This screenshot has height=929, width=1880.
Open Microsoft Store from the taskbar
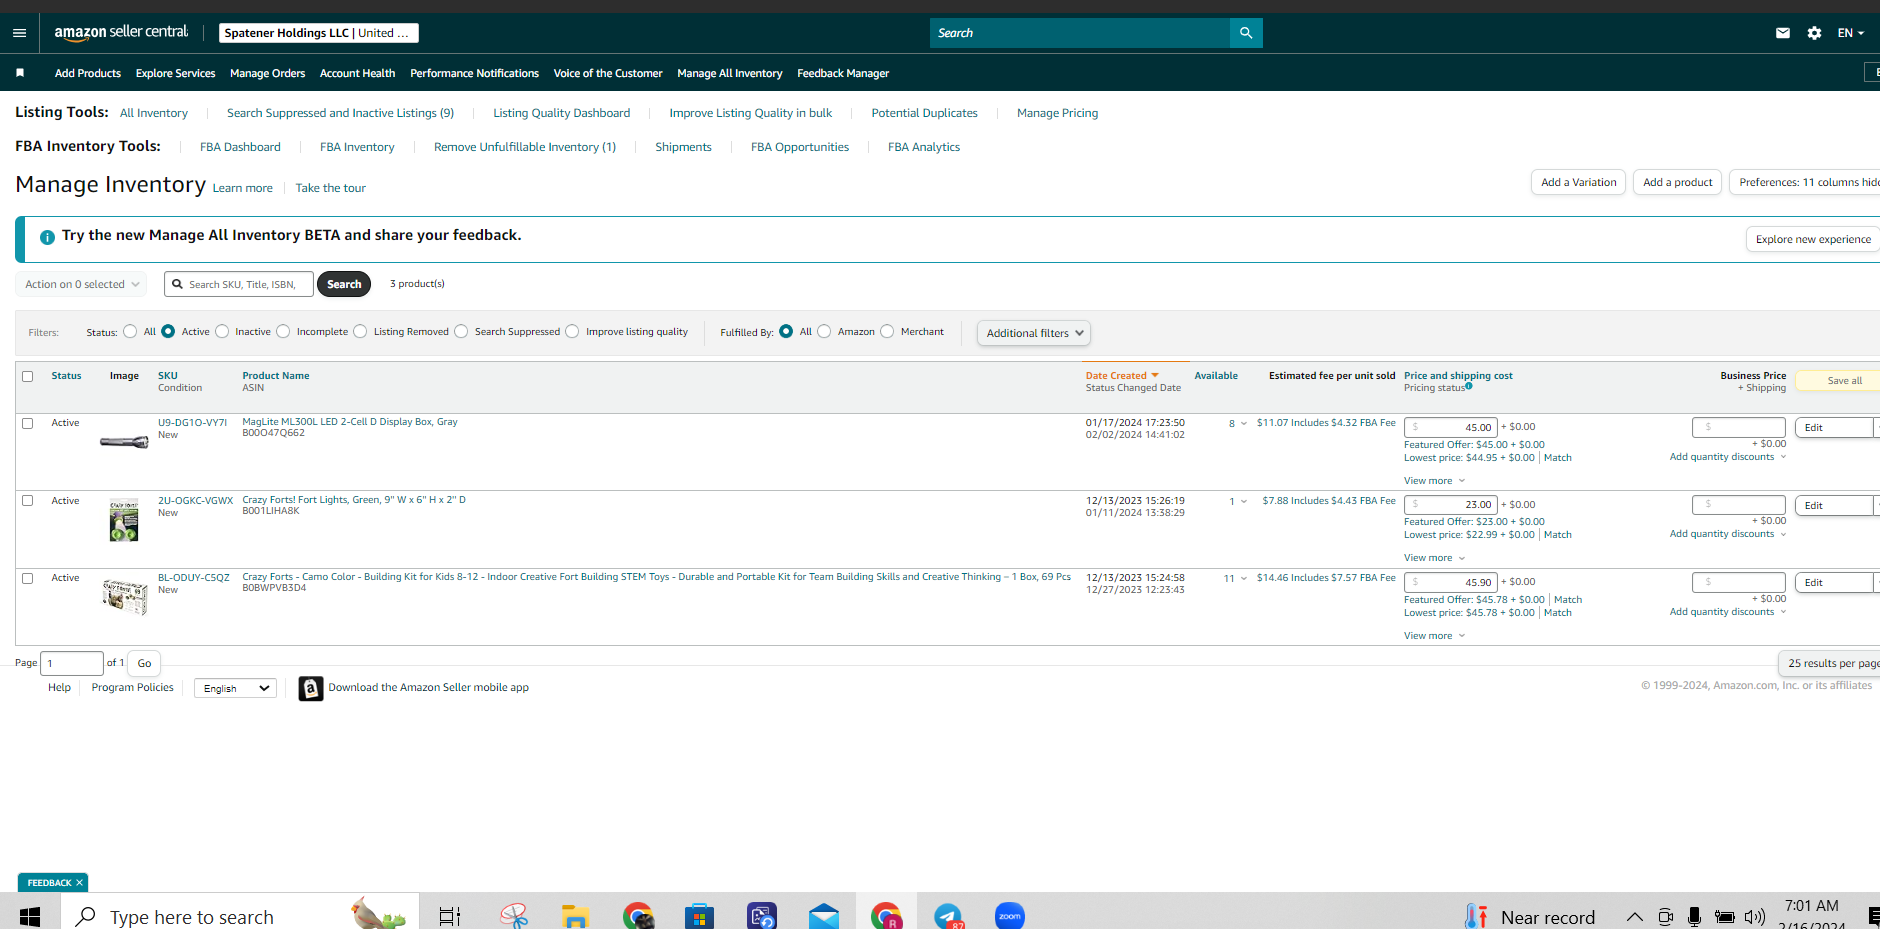699,916
